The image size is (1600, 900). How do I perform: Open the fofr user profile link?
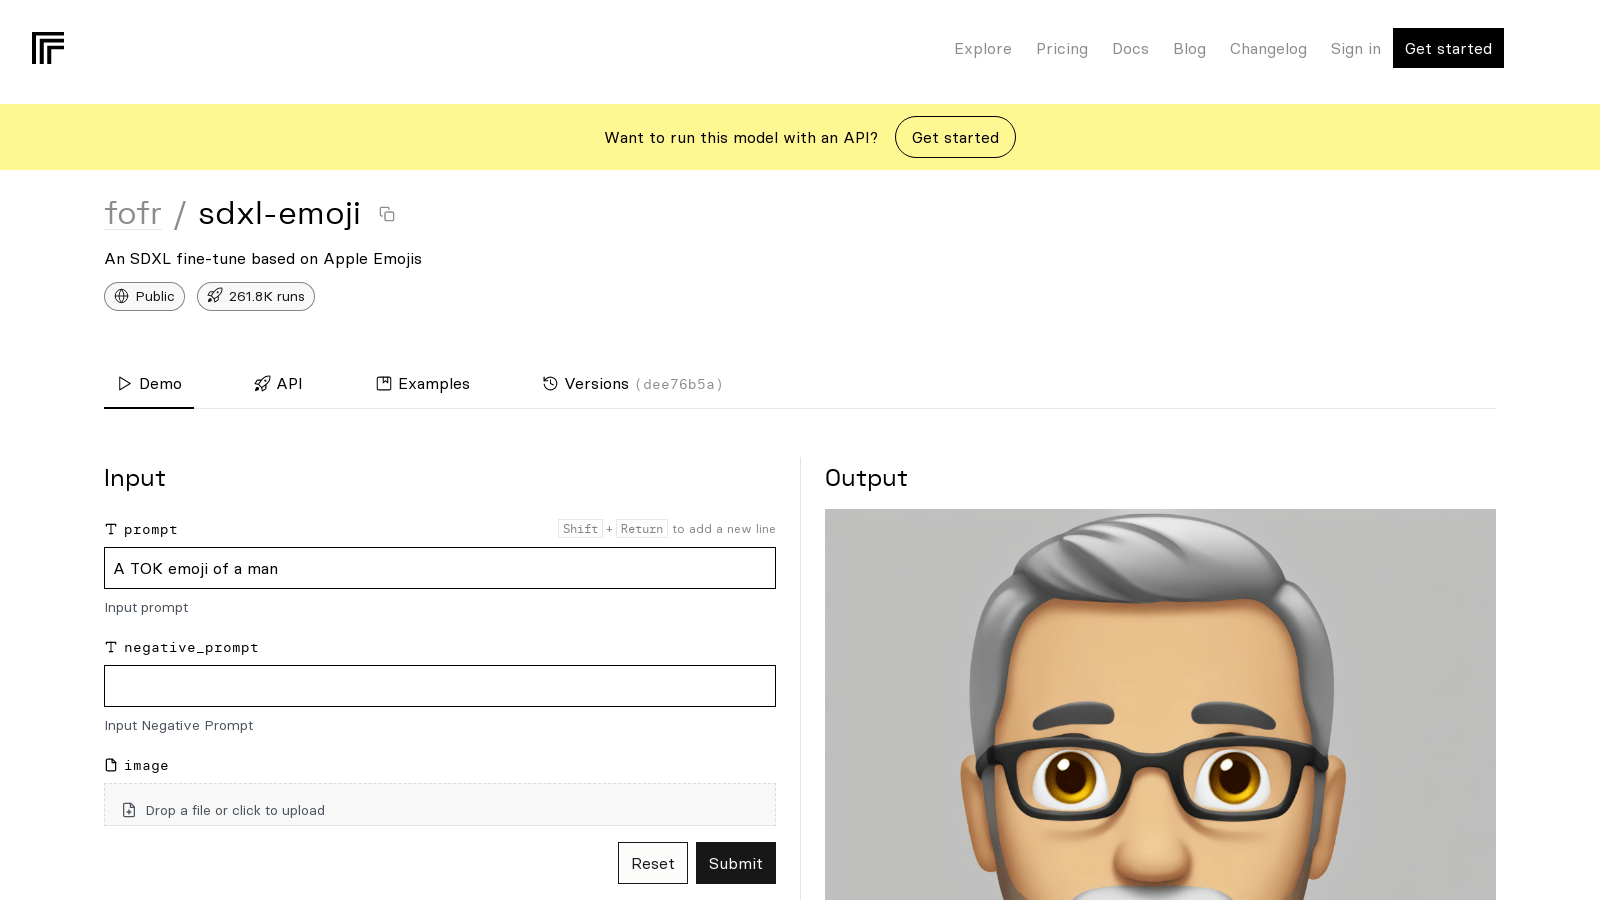[x=133, y=213]
